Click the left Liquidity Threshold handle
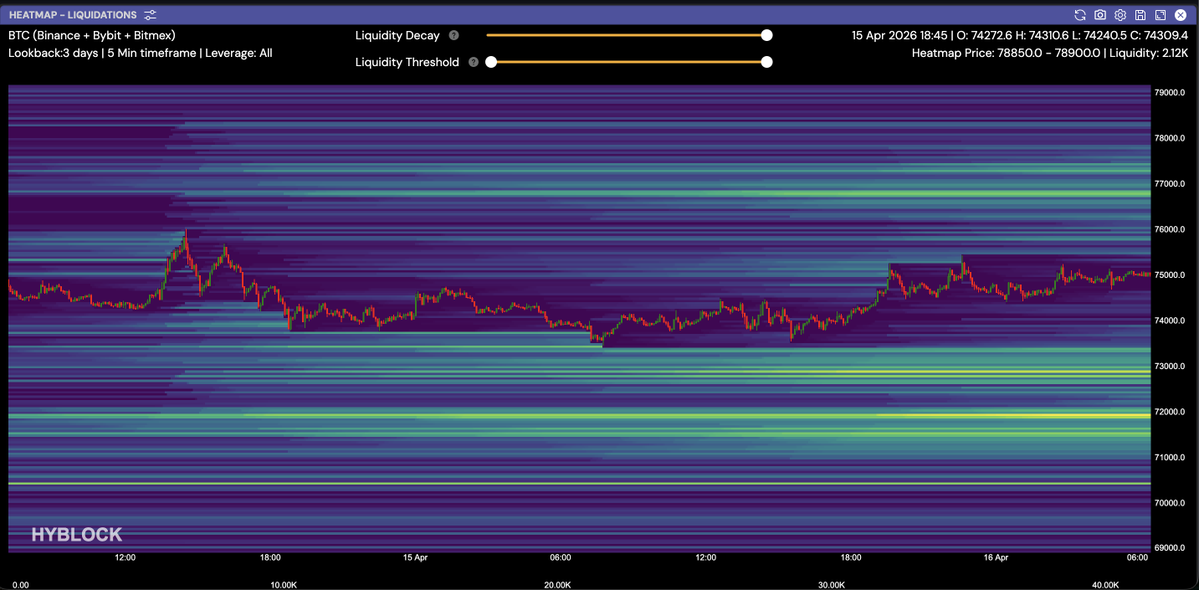1199x590 pixels. [491, 62]
